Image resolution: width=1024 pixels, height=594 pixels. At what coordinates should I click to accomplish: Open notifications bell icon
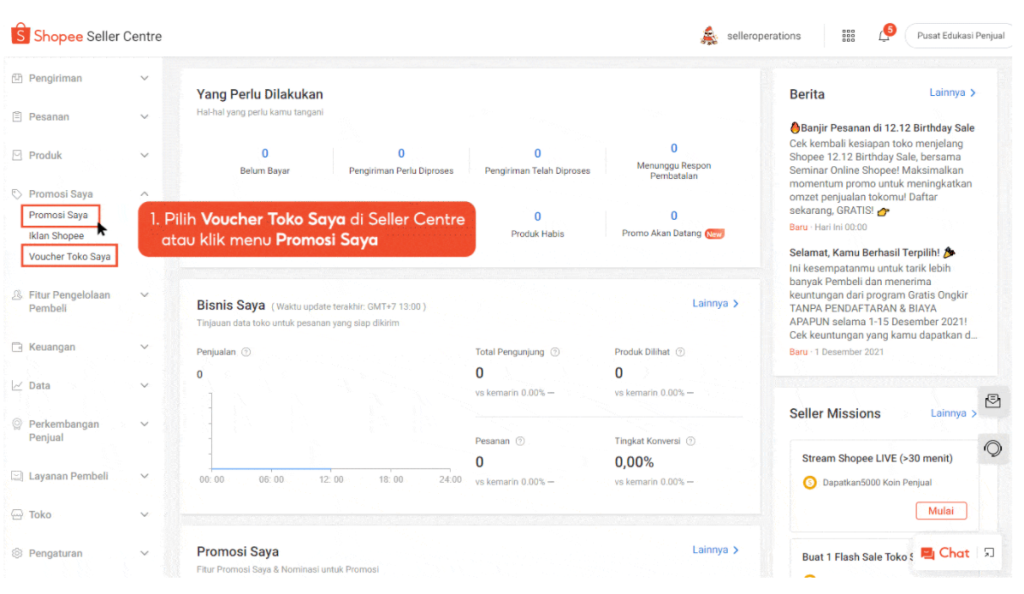pyautogui.click(x=884, y=36)
